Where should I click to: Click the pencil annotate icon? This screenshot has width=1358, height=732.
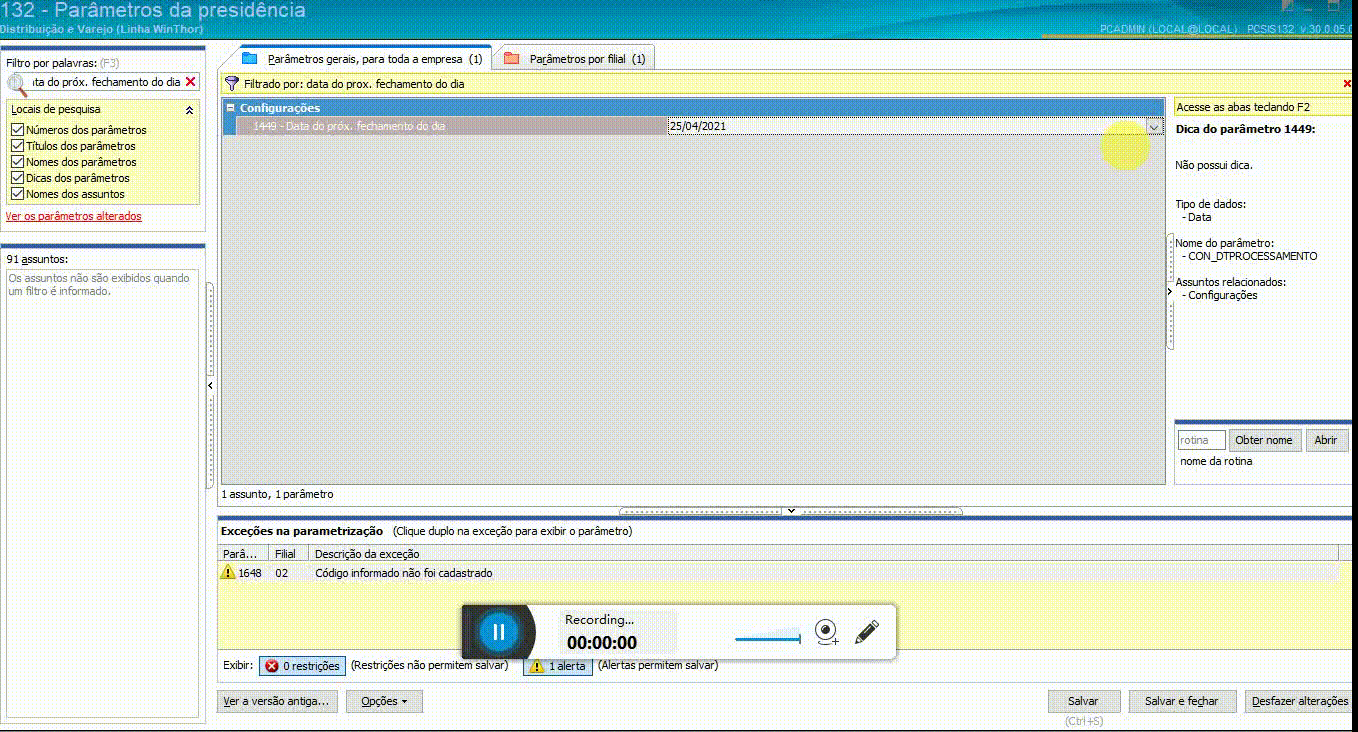866,632
